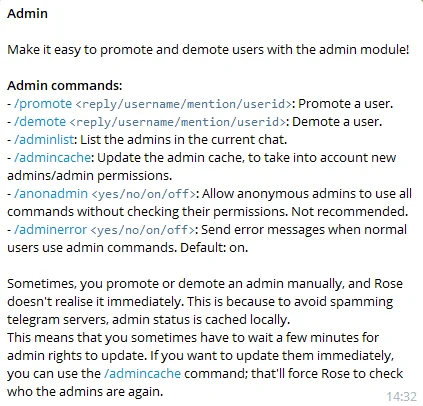423x406 pixels.
Task: Select the /anonadmin command link
Action: point(51,194)
